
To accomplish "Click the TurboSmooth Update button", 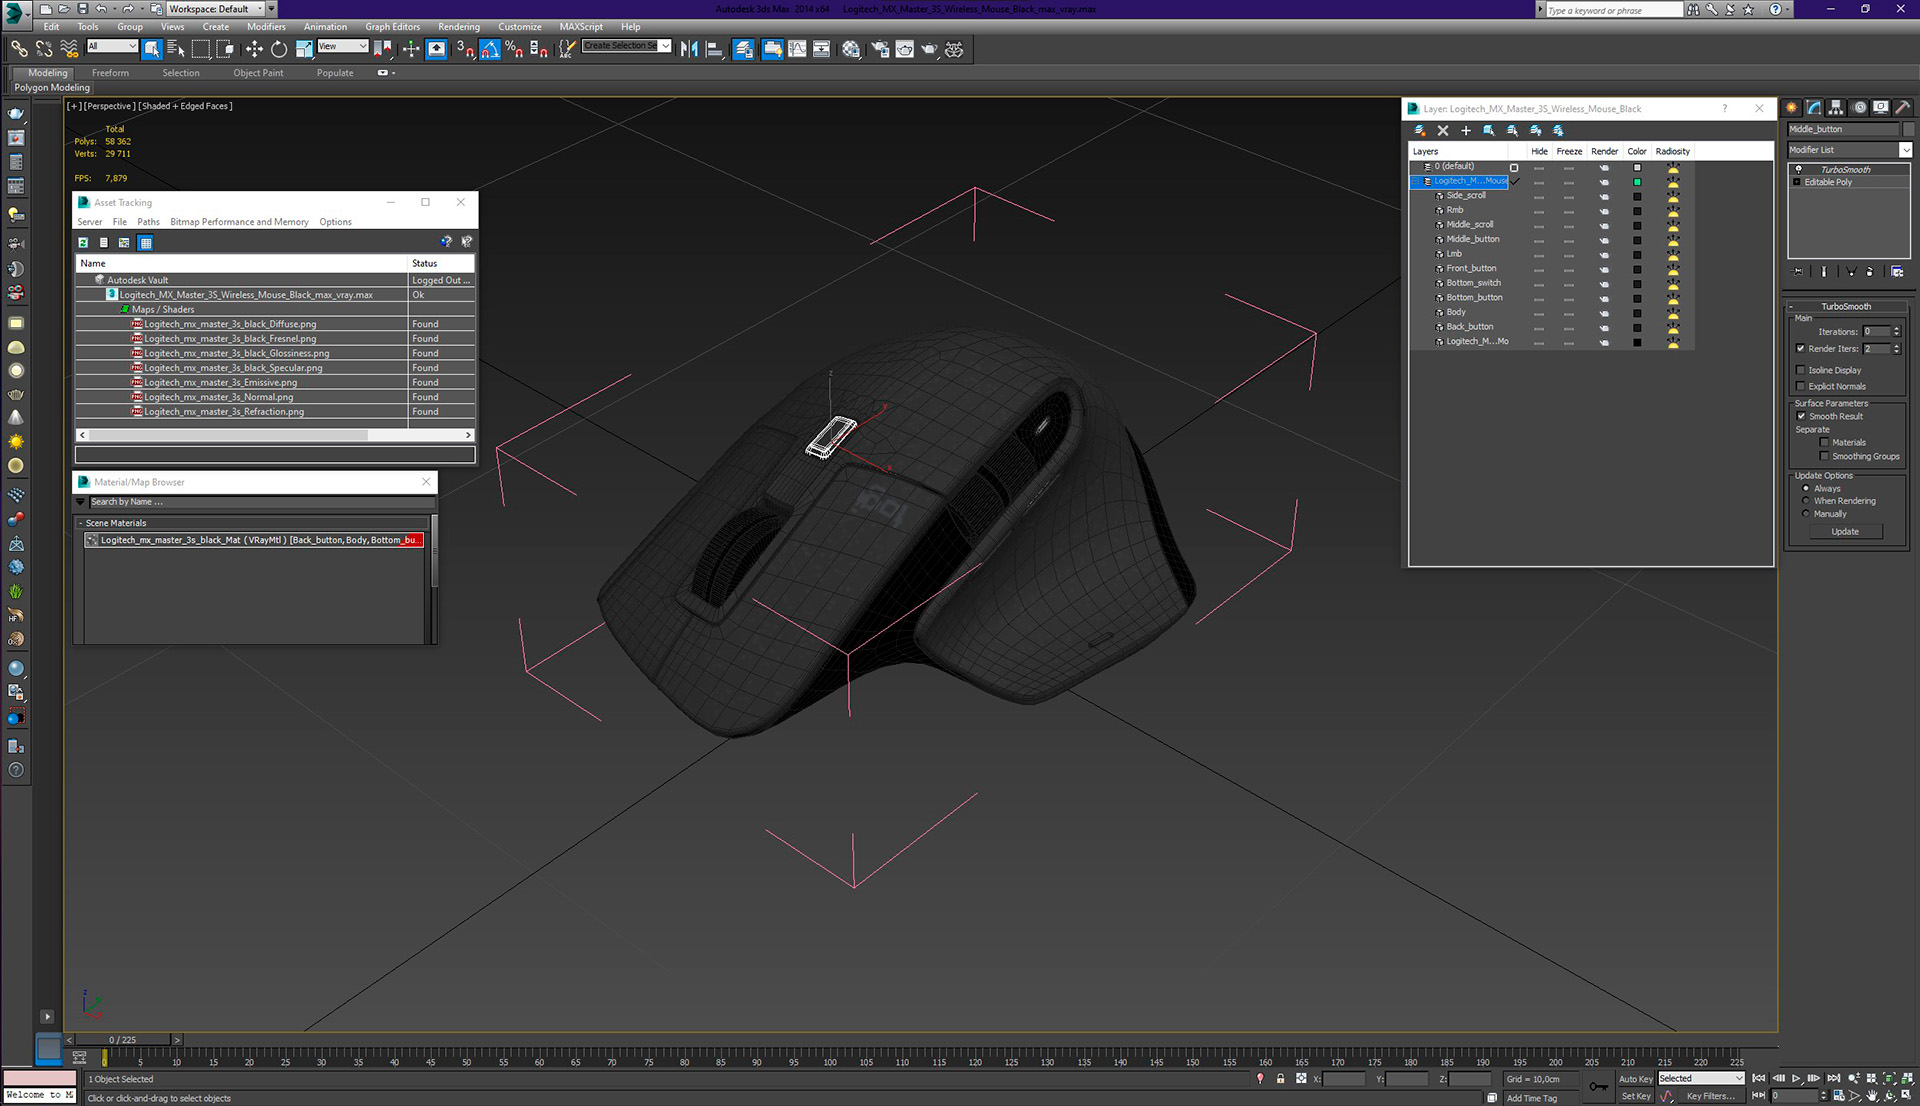I will 1845,532.
